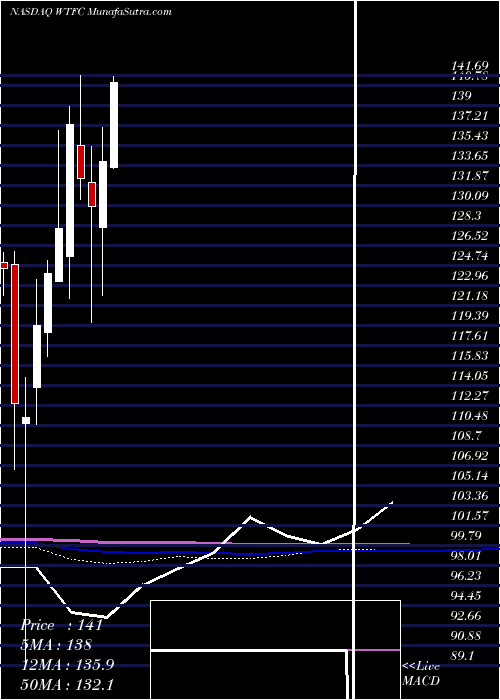The width and height of the screenshot is (500, 700).
Task: Click the 105.14 price axis label
Action: (x=470, y=475)
